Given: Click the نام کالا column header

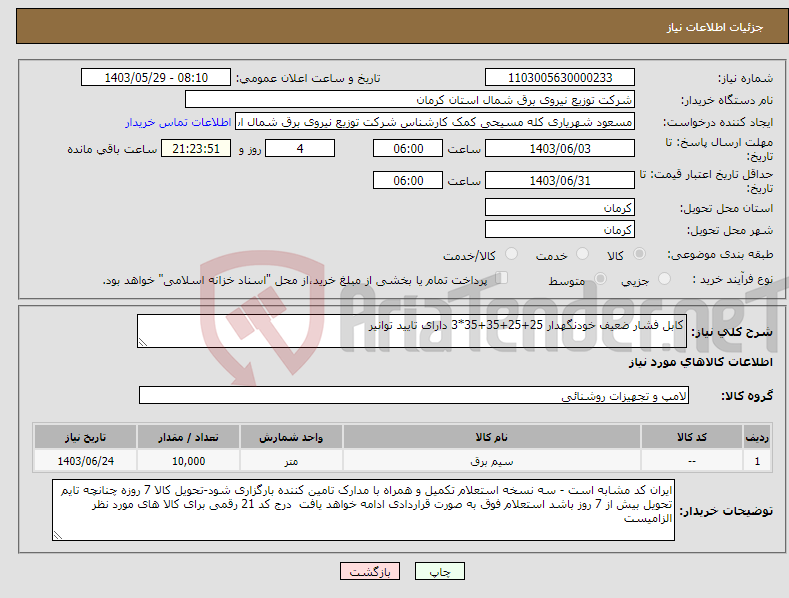Looking at the screenshot, I should tap(492, 437).
